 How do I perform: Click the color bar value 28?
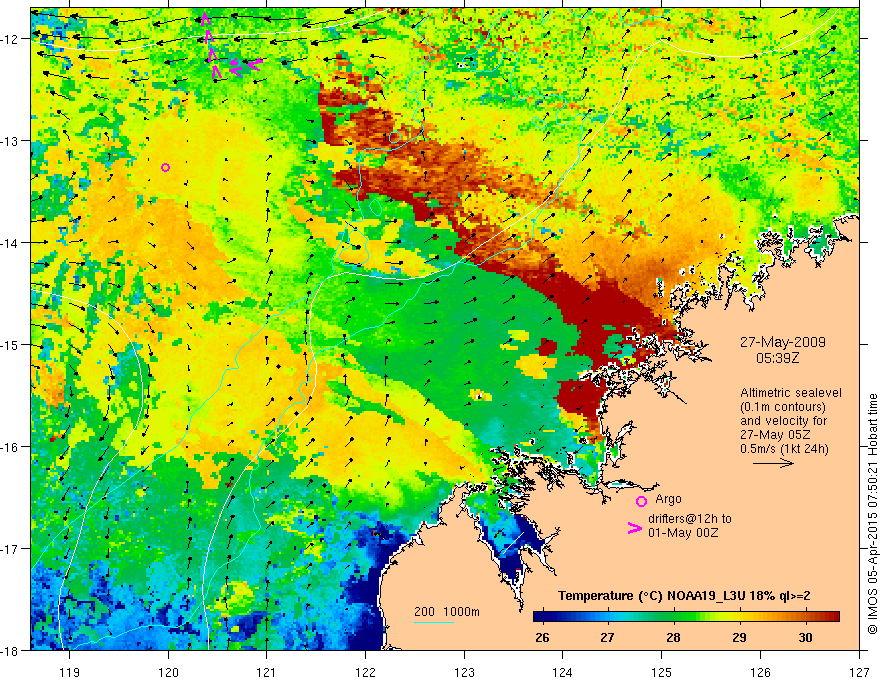pos(673,638)
